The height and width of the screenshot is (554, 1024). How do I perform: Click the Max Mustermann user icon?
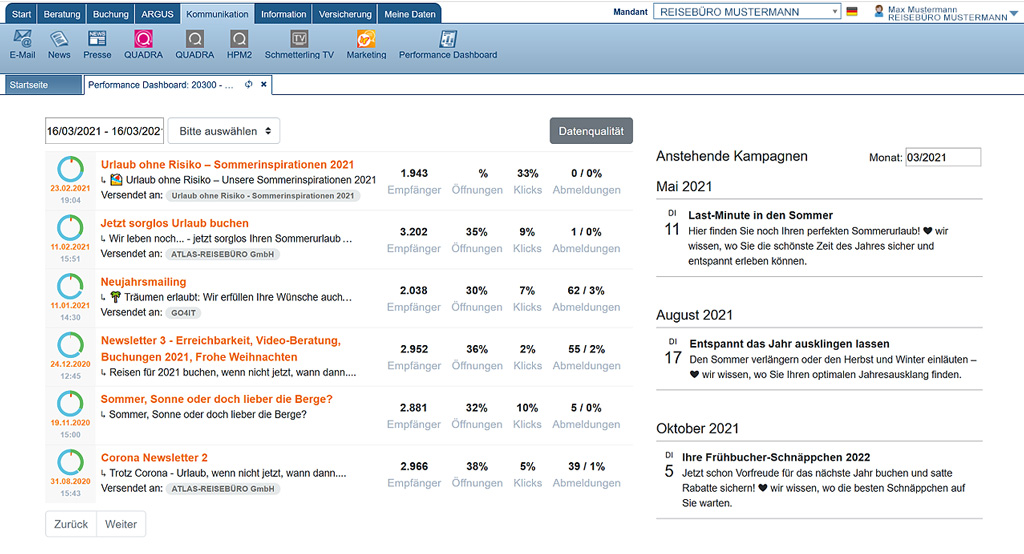[879, 11]
